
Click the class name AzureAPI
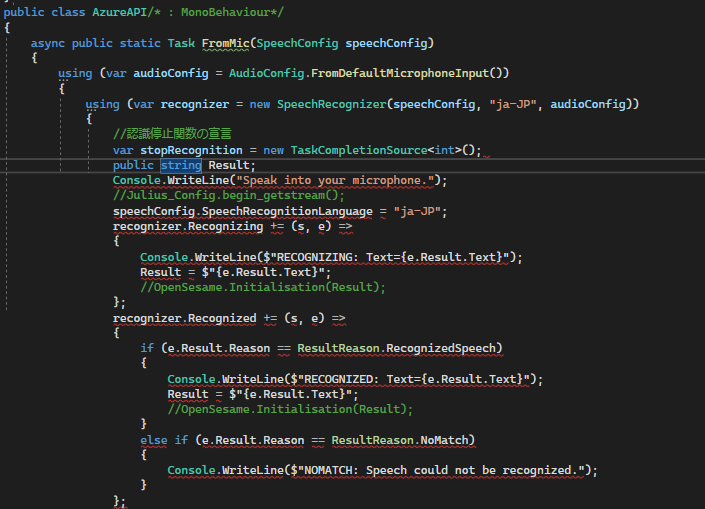pos(120,12)
